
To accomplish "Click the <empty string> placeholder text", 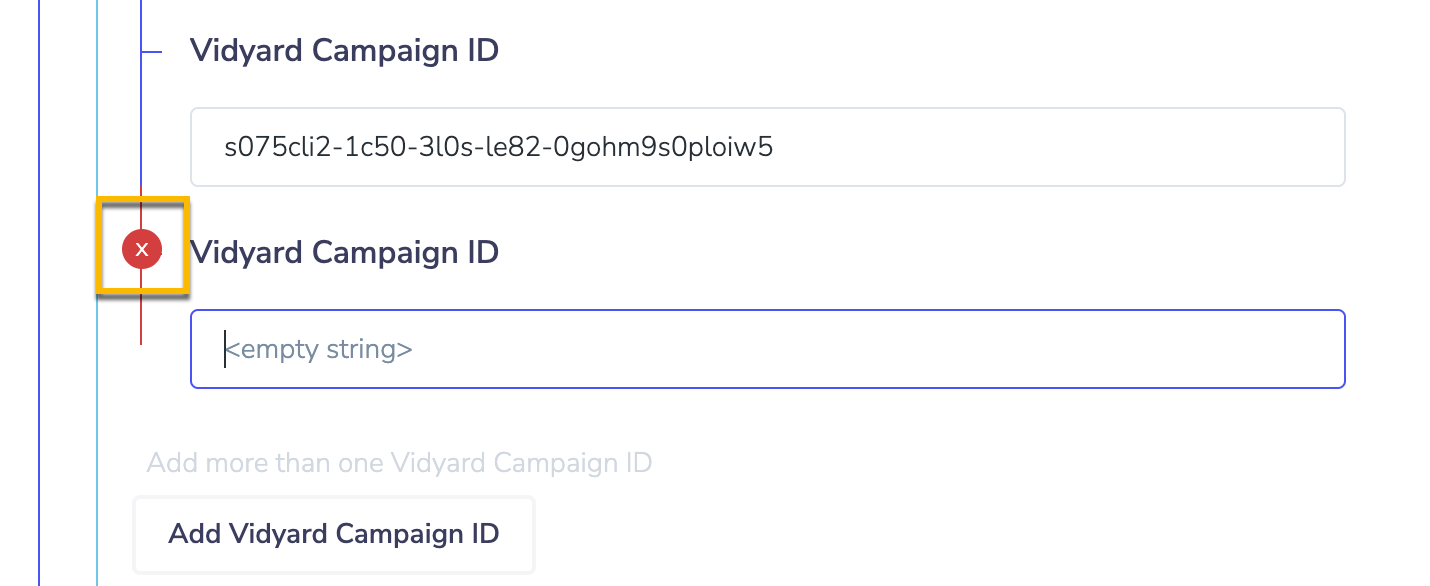I will point(318,349).
